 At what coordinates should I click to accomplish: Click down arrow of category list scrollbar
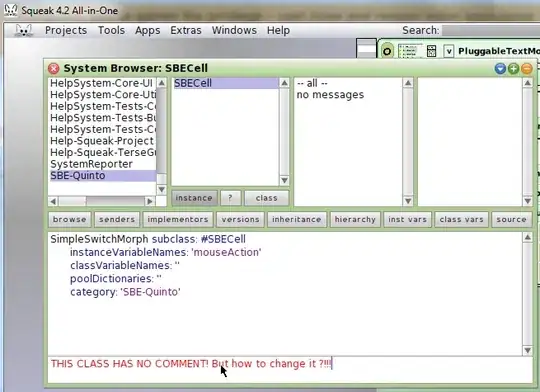(161, 189)
